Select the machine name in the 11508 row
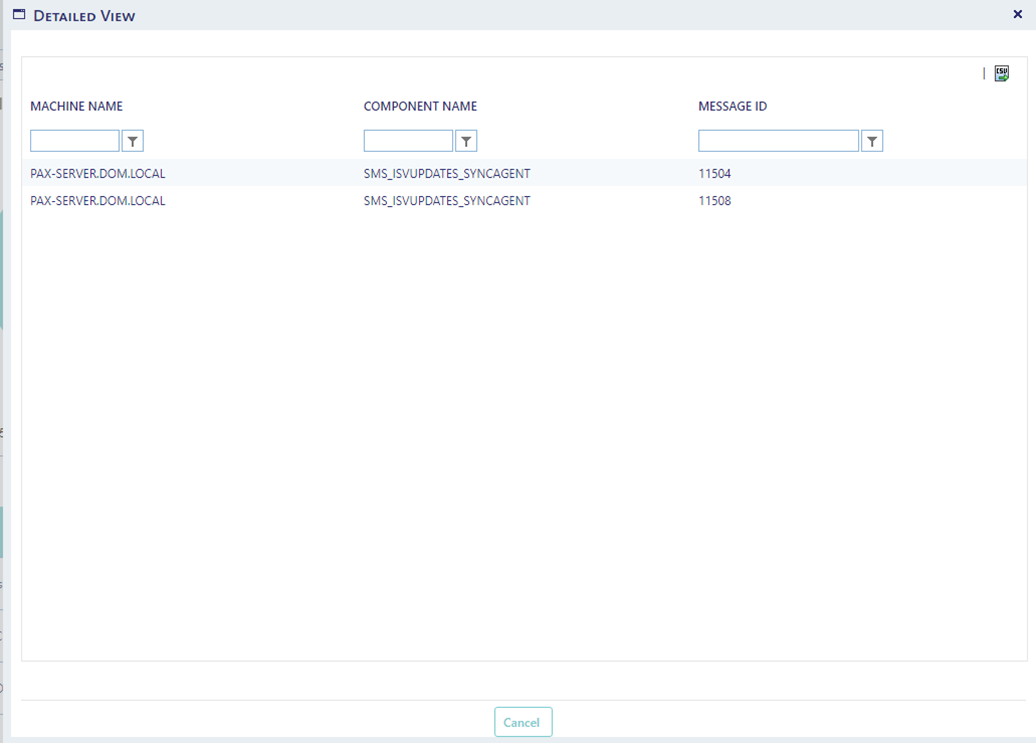The height and width of the screenshot is (743, 1036). [98, 201]
